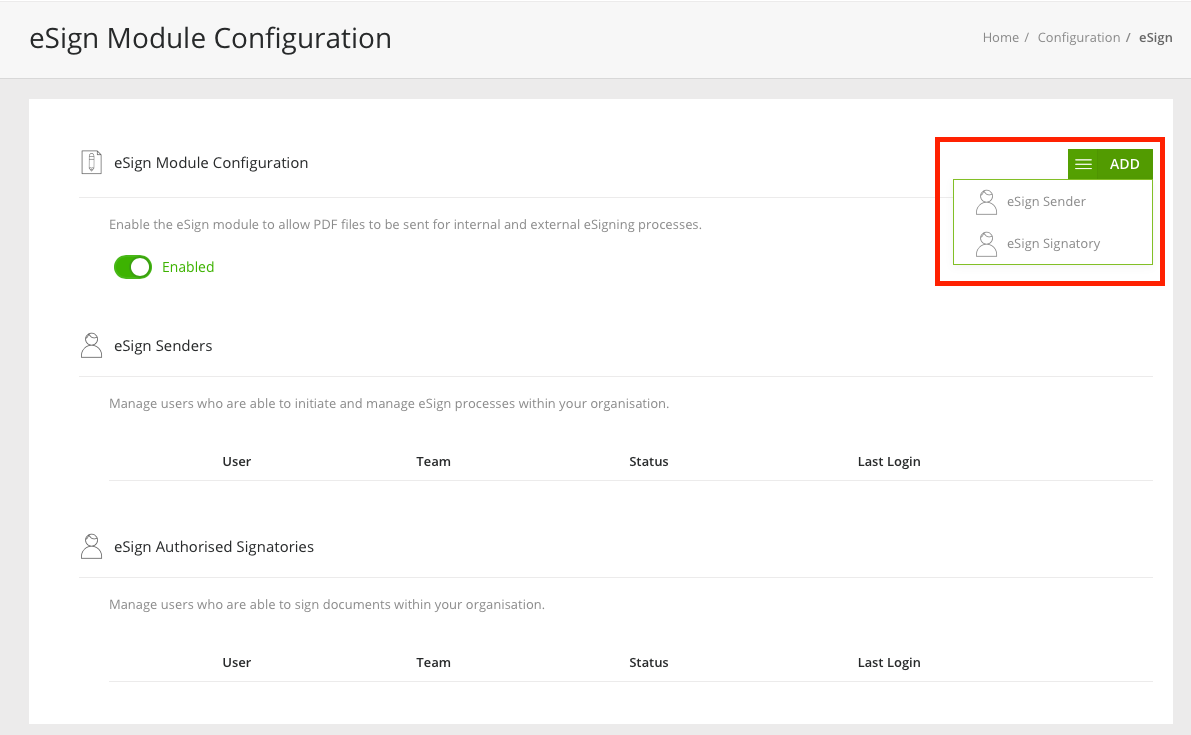Select eSign Sender from the dropdown
The height and width of the screenshot is (735, 1191).
pos(1046,202)
